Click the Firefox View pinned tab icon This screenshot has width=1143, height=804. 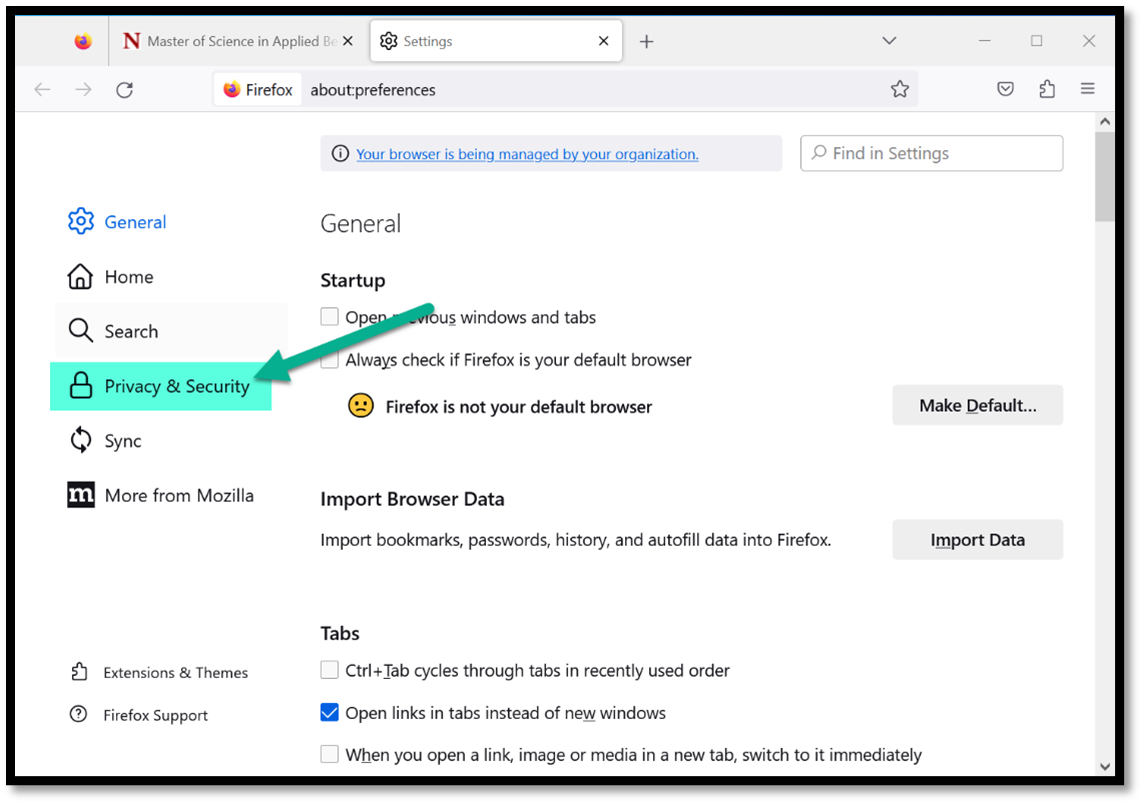click(x=83, y=42)
